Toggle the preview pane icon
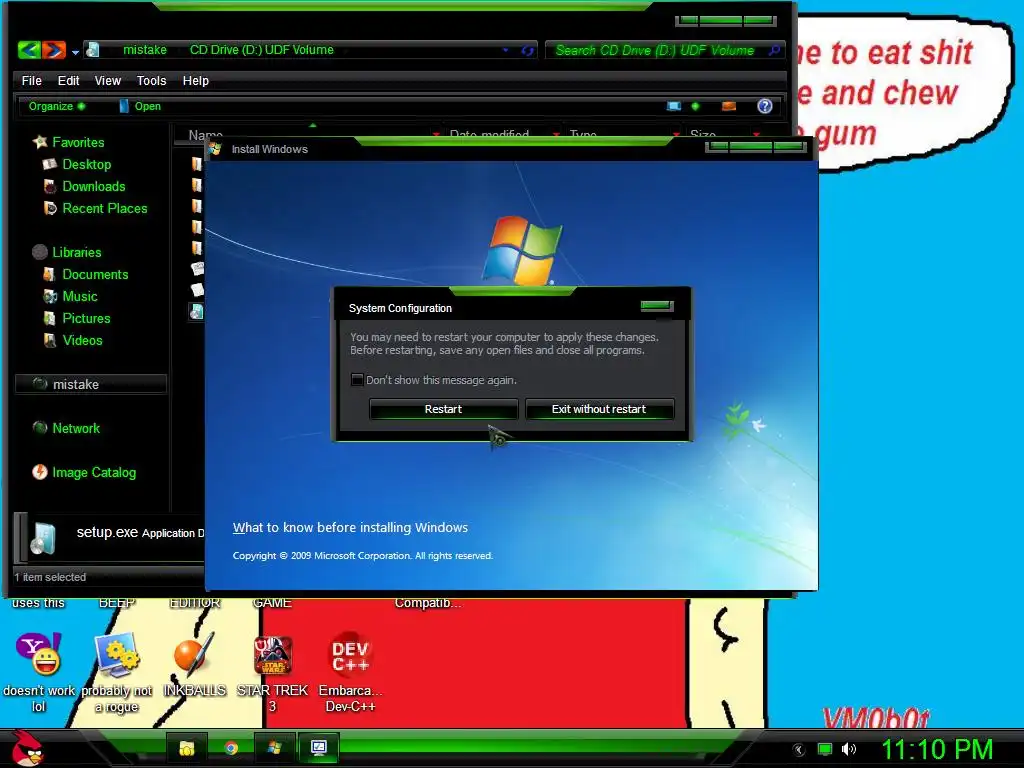Viewport: 1024px width, 768px height. pyautogui.click(x=729, y=106)
